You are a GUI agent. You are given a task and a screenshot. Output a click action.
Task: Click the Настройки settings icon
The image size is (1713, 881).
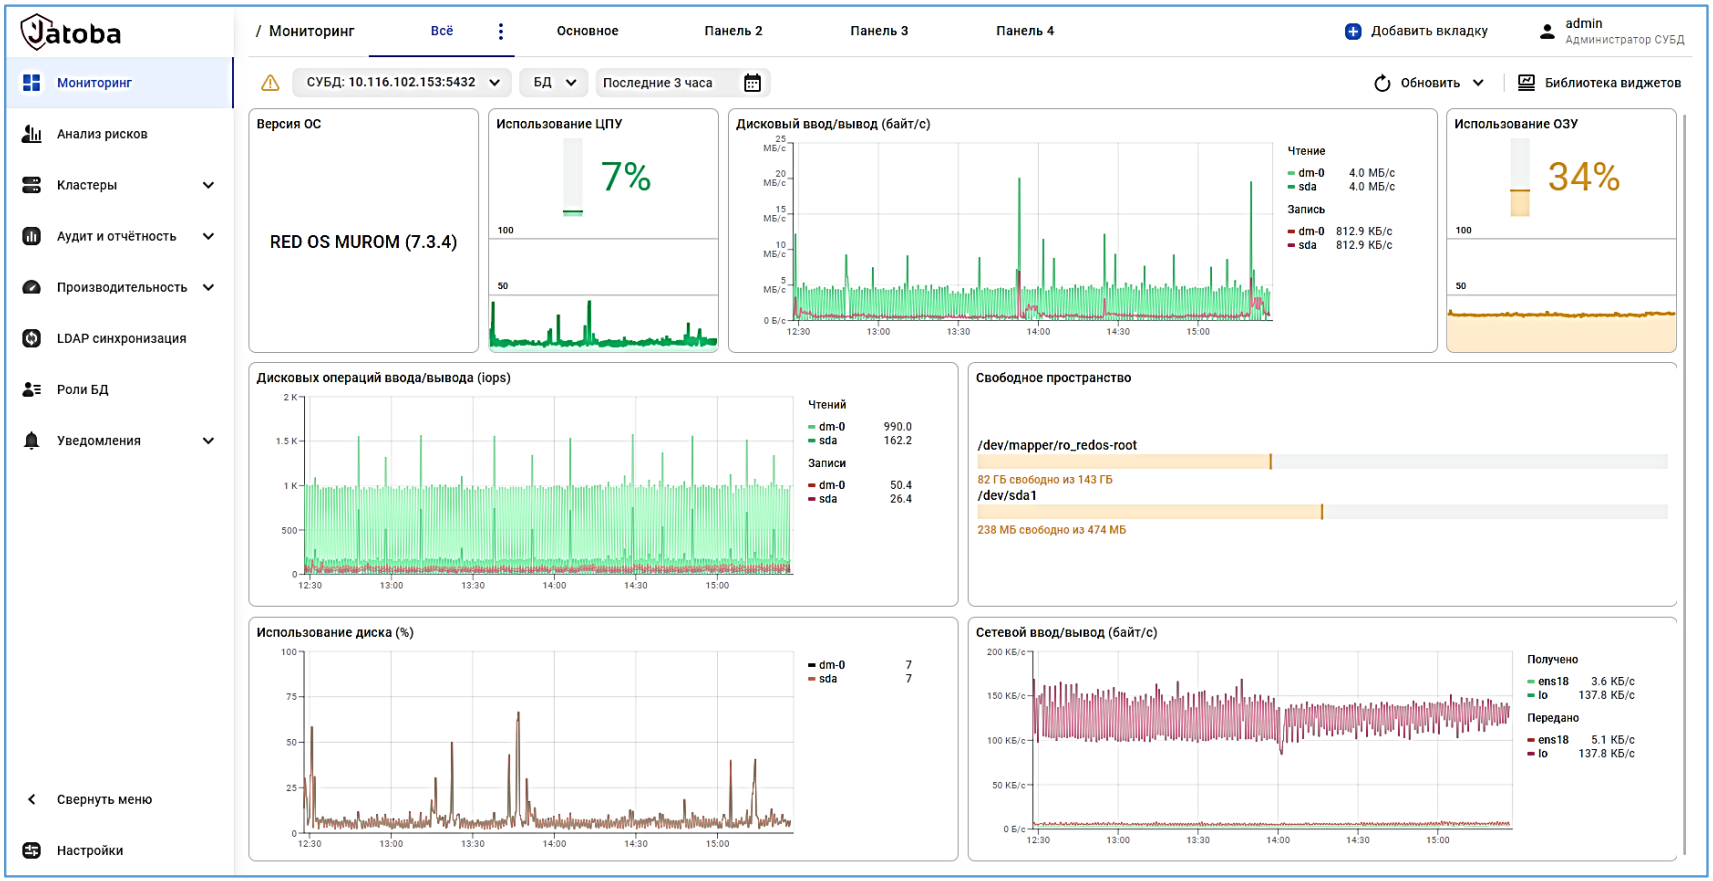click(x=32, y=850)
